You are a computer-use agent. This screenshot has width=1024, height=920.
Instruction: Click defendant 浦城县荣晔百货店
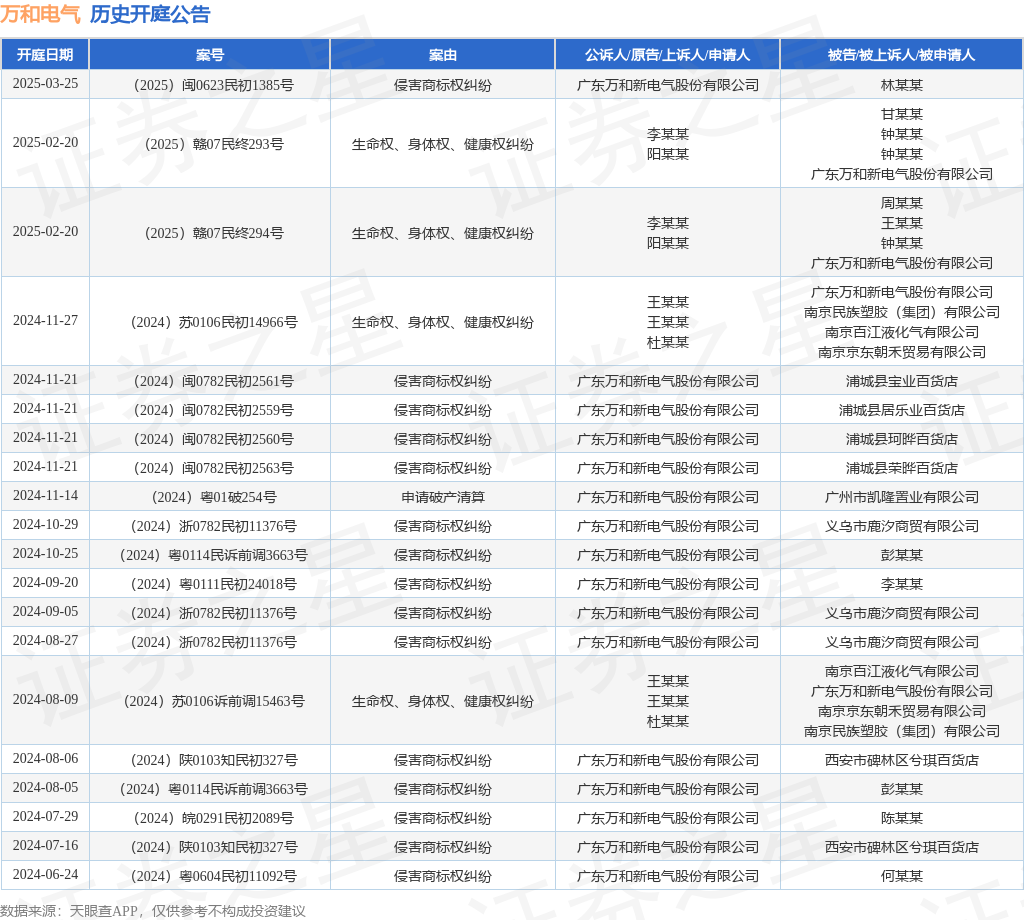click(x=902, y=468)
